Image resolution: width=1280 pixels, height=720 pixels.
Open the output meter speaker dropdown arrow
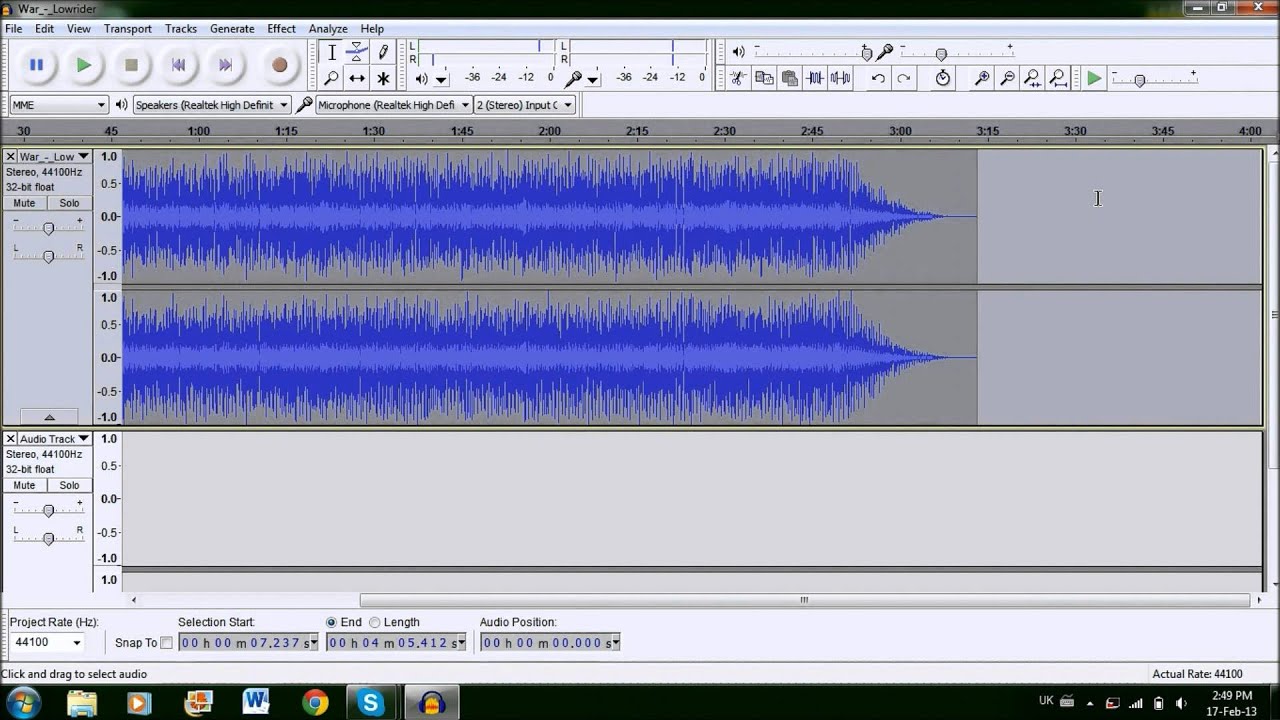pyautogui.click(x=441, y=79)
